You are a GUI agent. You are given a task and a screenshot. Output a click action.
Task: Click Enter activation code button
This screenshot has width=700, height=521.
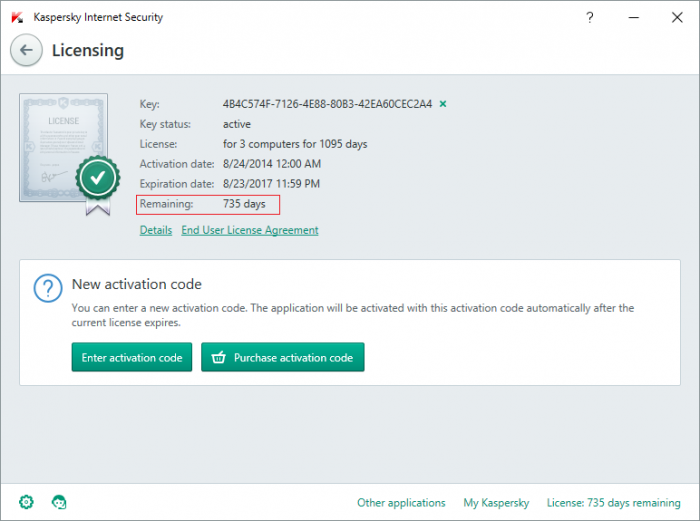[132, 357]
